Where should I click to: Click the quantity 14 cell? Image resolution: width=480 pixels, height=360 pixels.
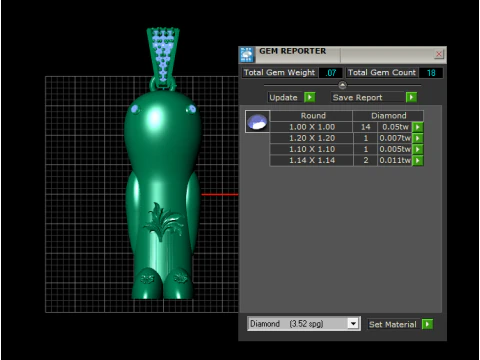[365, 127]
